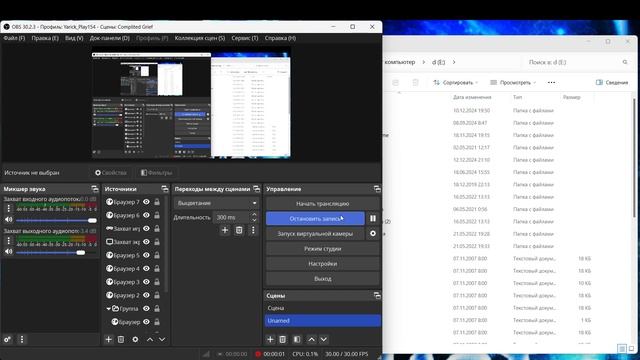Undock the Управление controls panel icon
This screenshot has height=360, width=640.
click(x=377, y=189)
